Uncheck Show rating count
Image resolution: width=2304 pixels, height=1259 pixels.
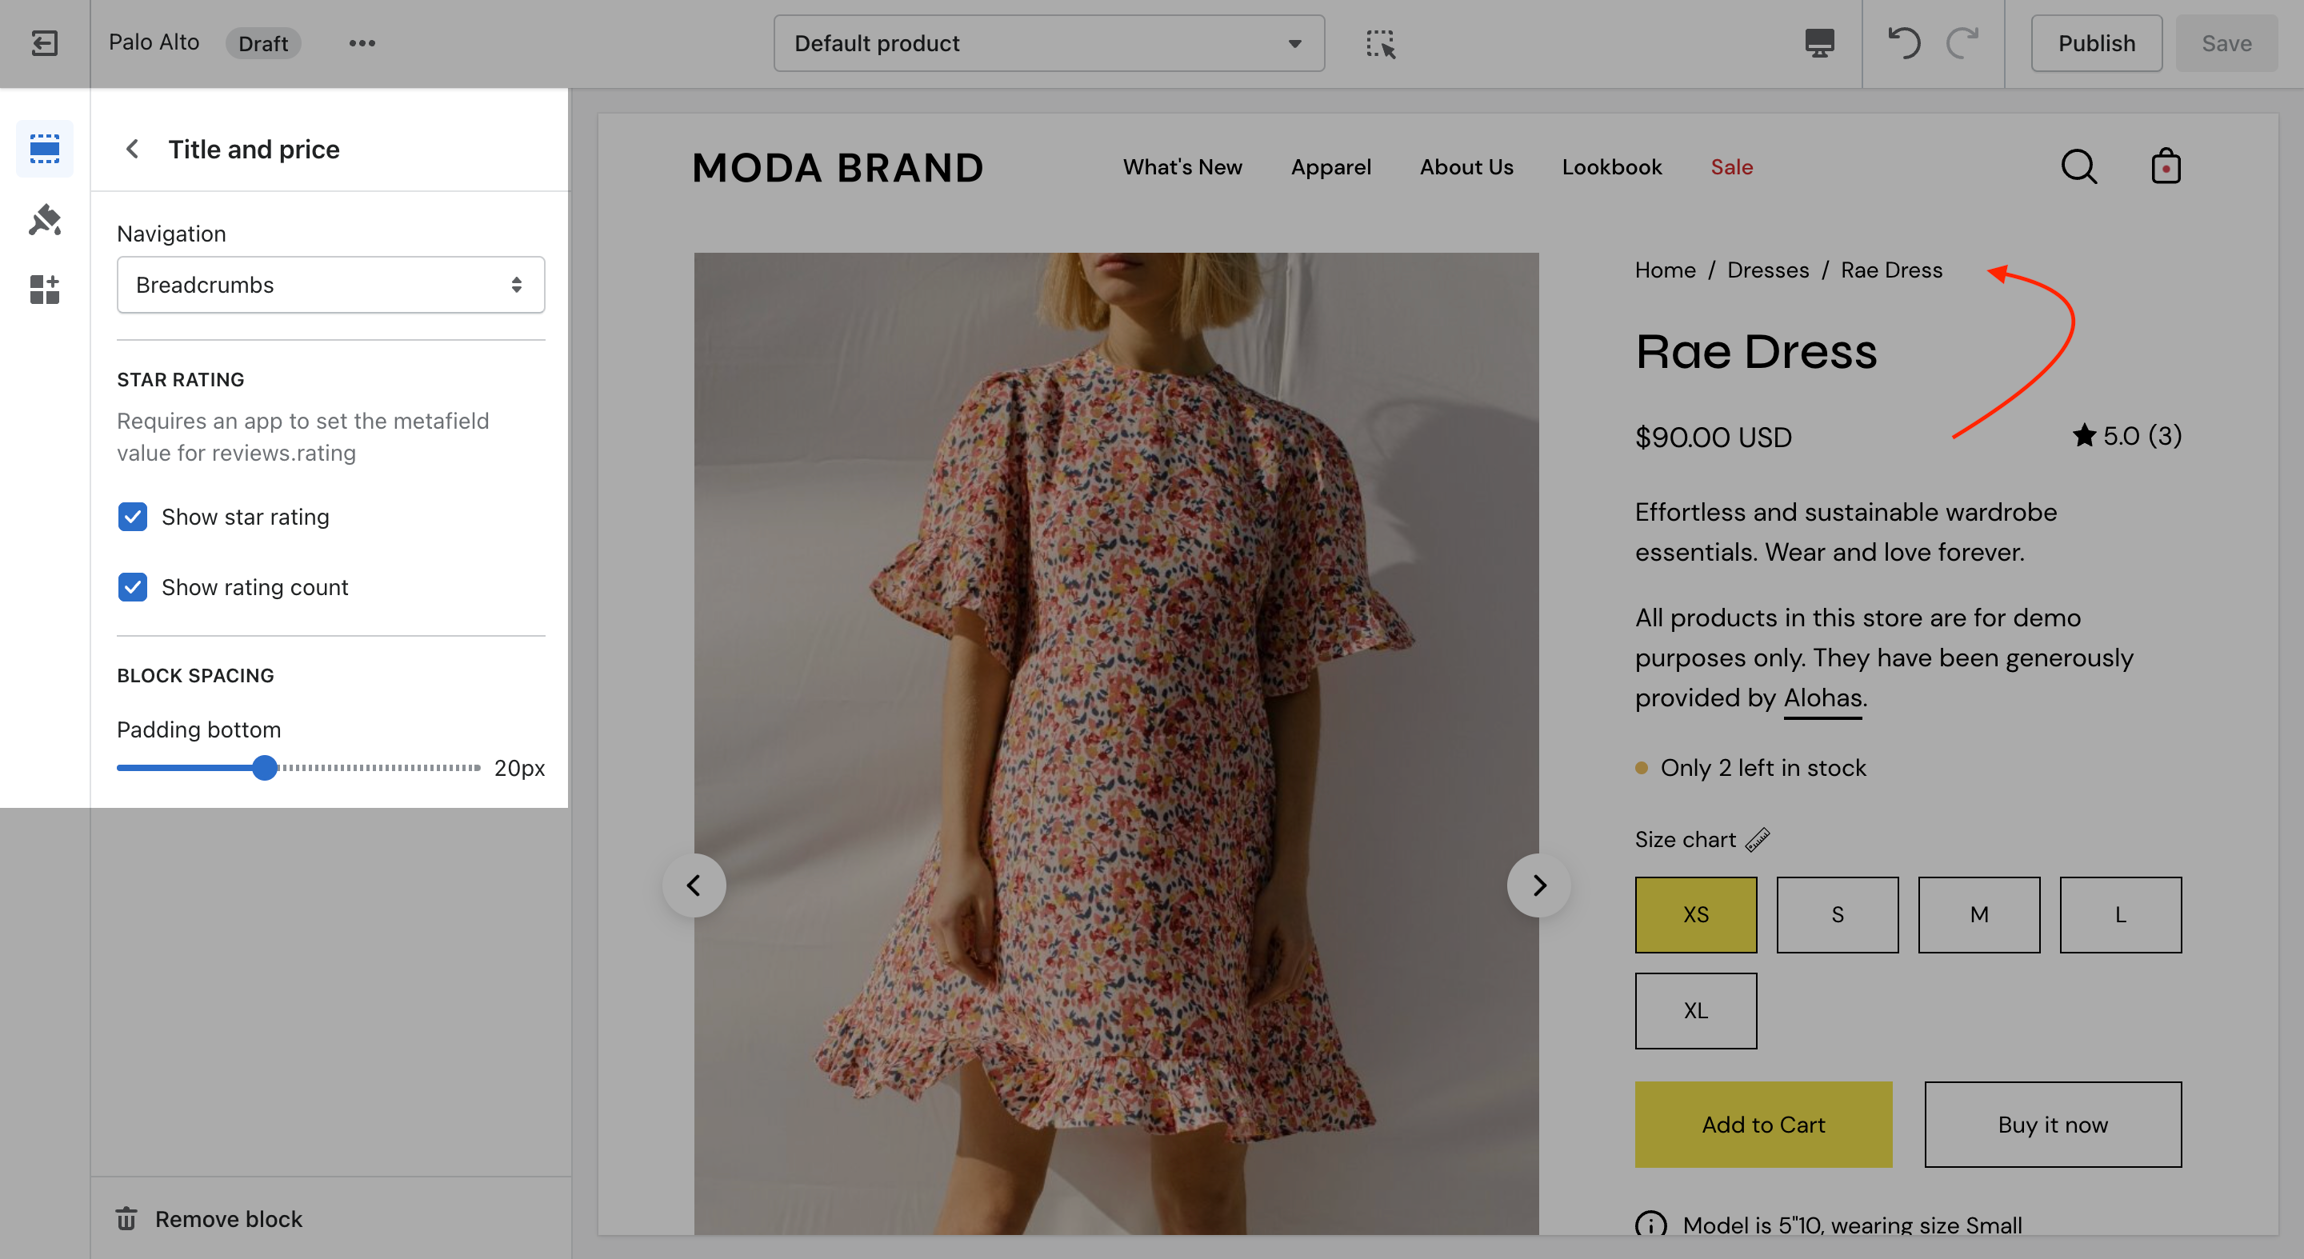coord(133,587)
